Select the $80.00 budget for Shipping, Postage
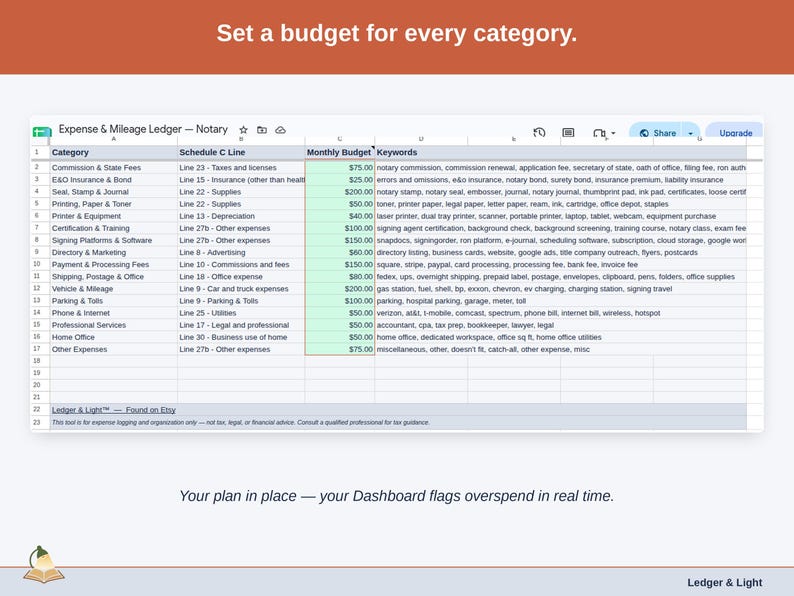Screen dimensions: 794x596 click(340, 277)
